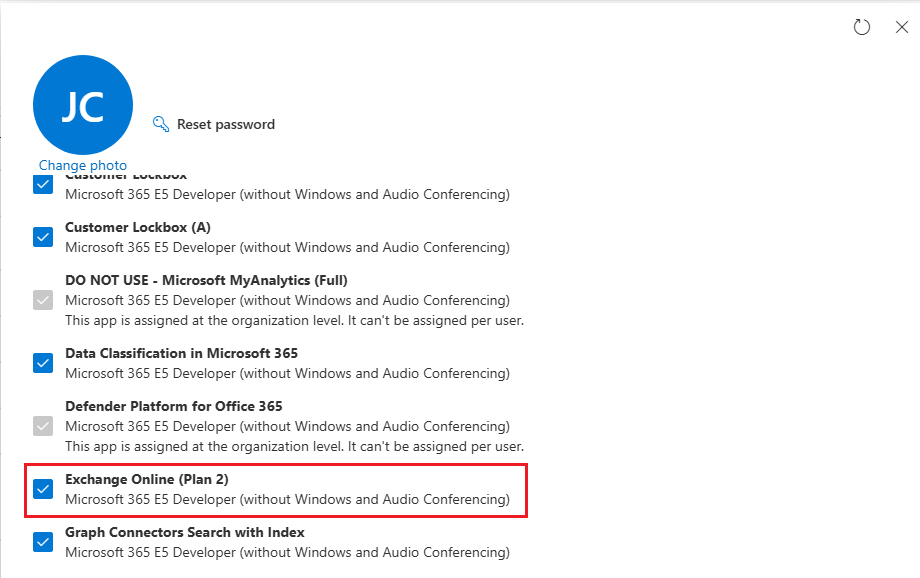Click the Exchange Online (Plan 2) label

point(147,479)
